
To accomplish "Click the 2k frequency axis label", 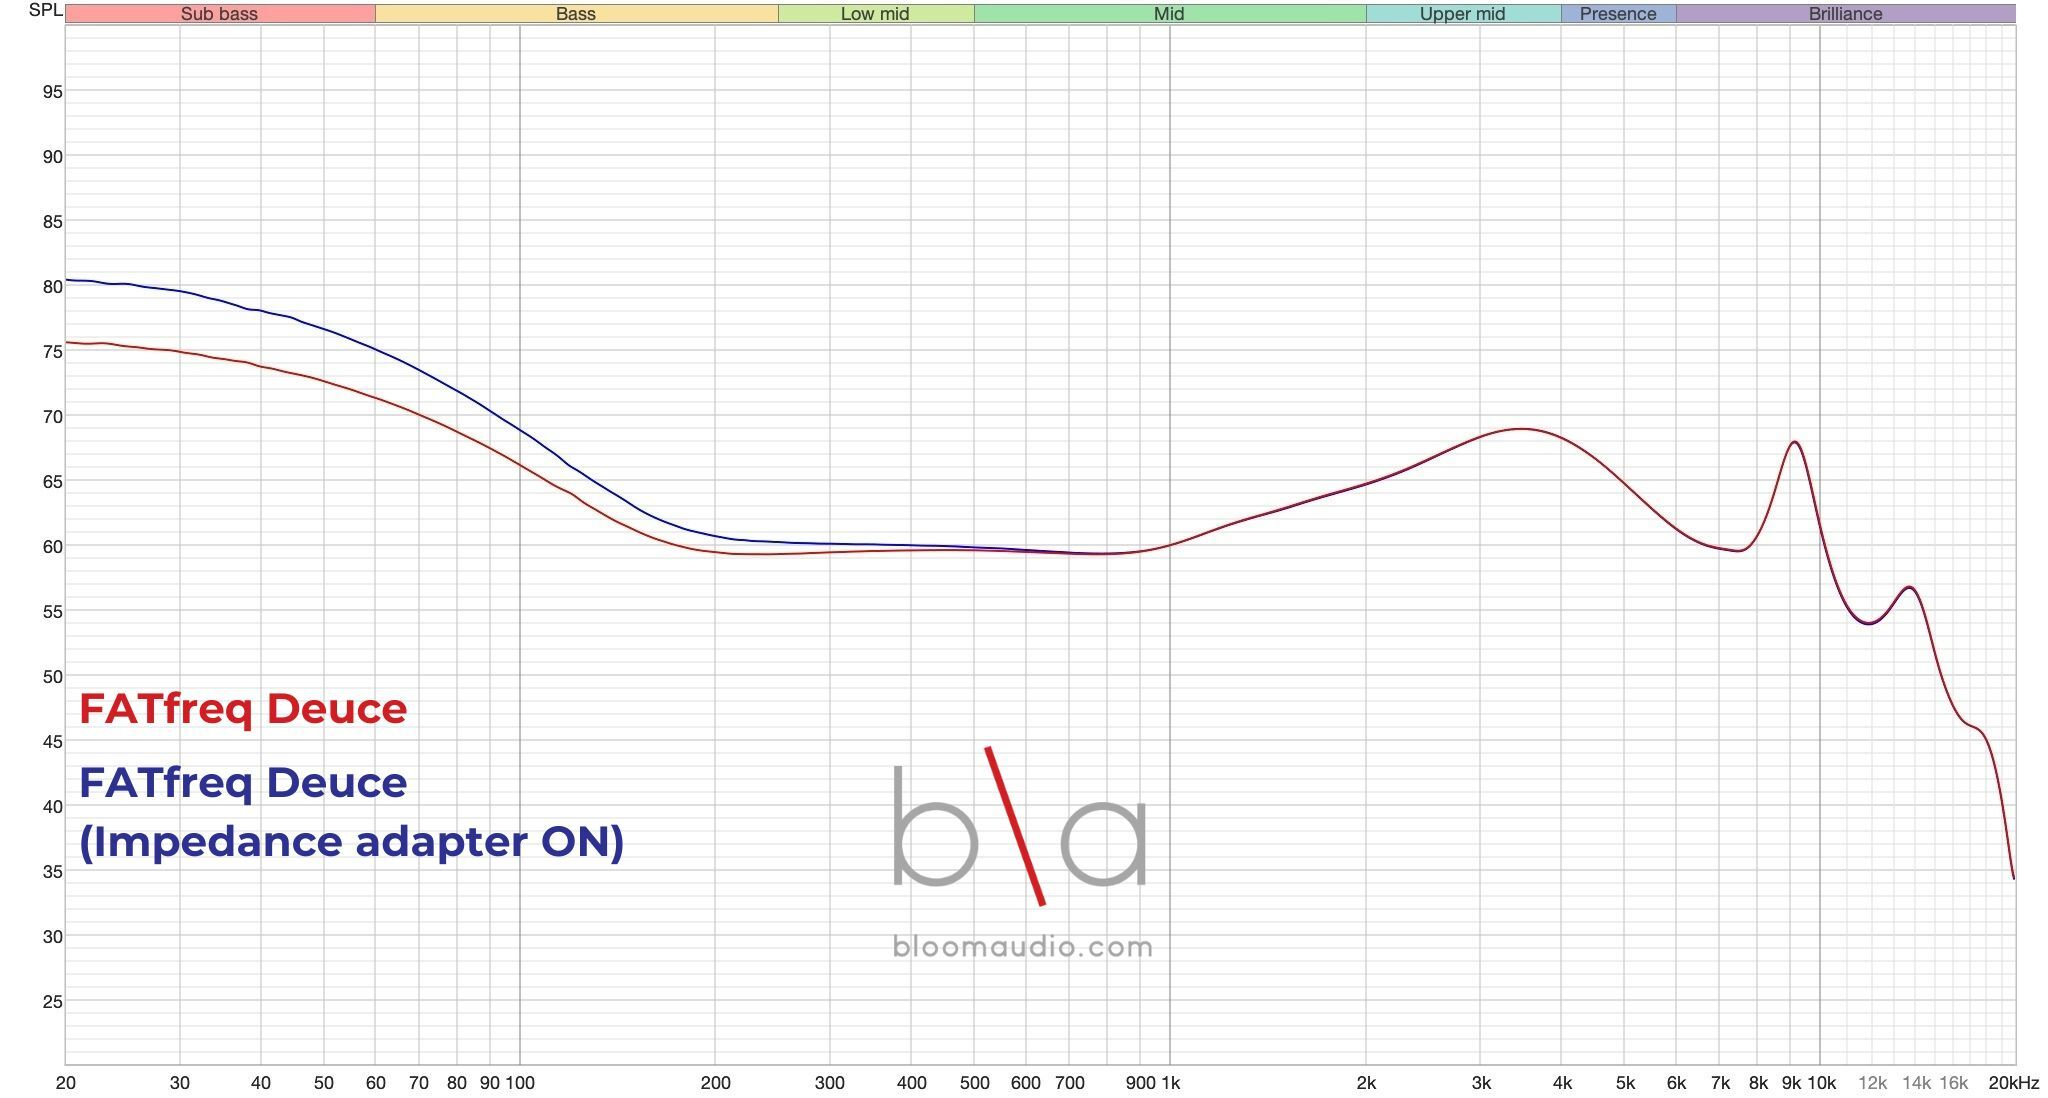I will click(1366, 1083).
